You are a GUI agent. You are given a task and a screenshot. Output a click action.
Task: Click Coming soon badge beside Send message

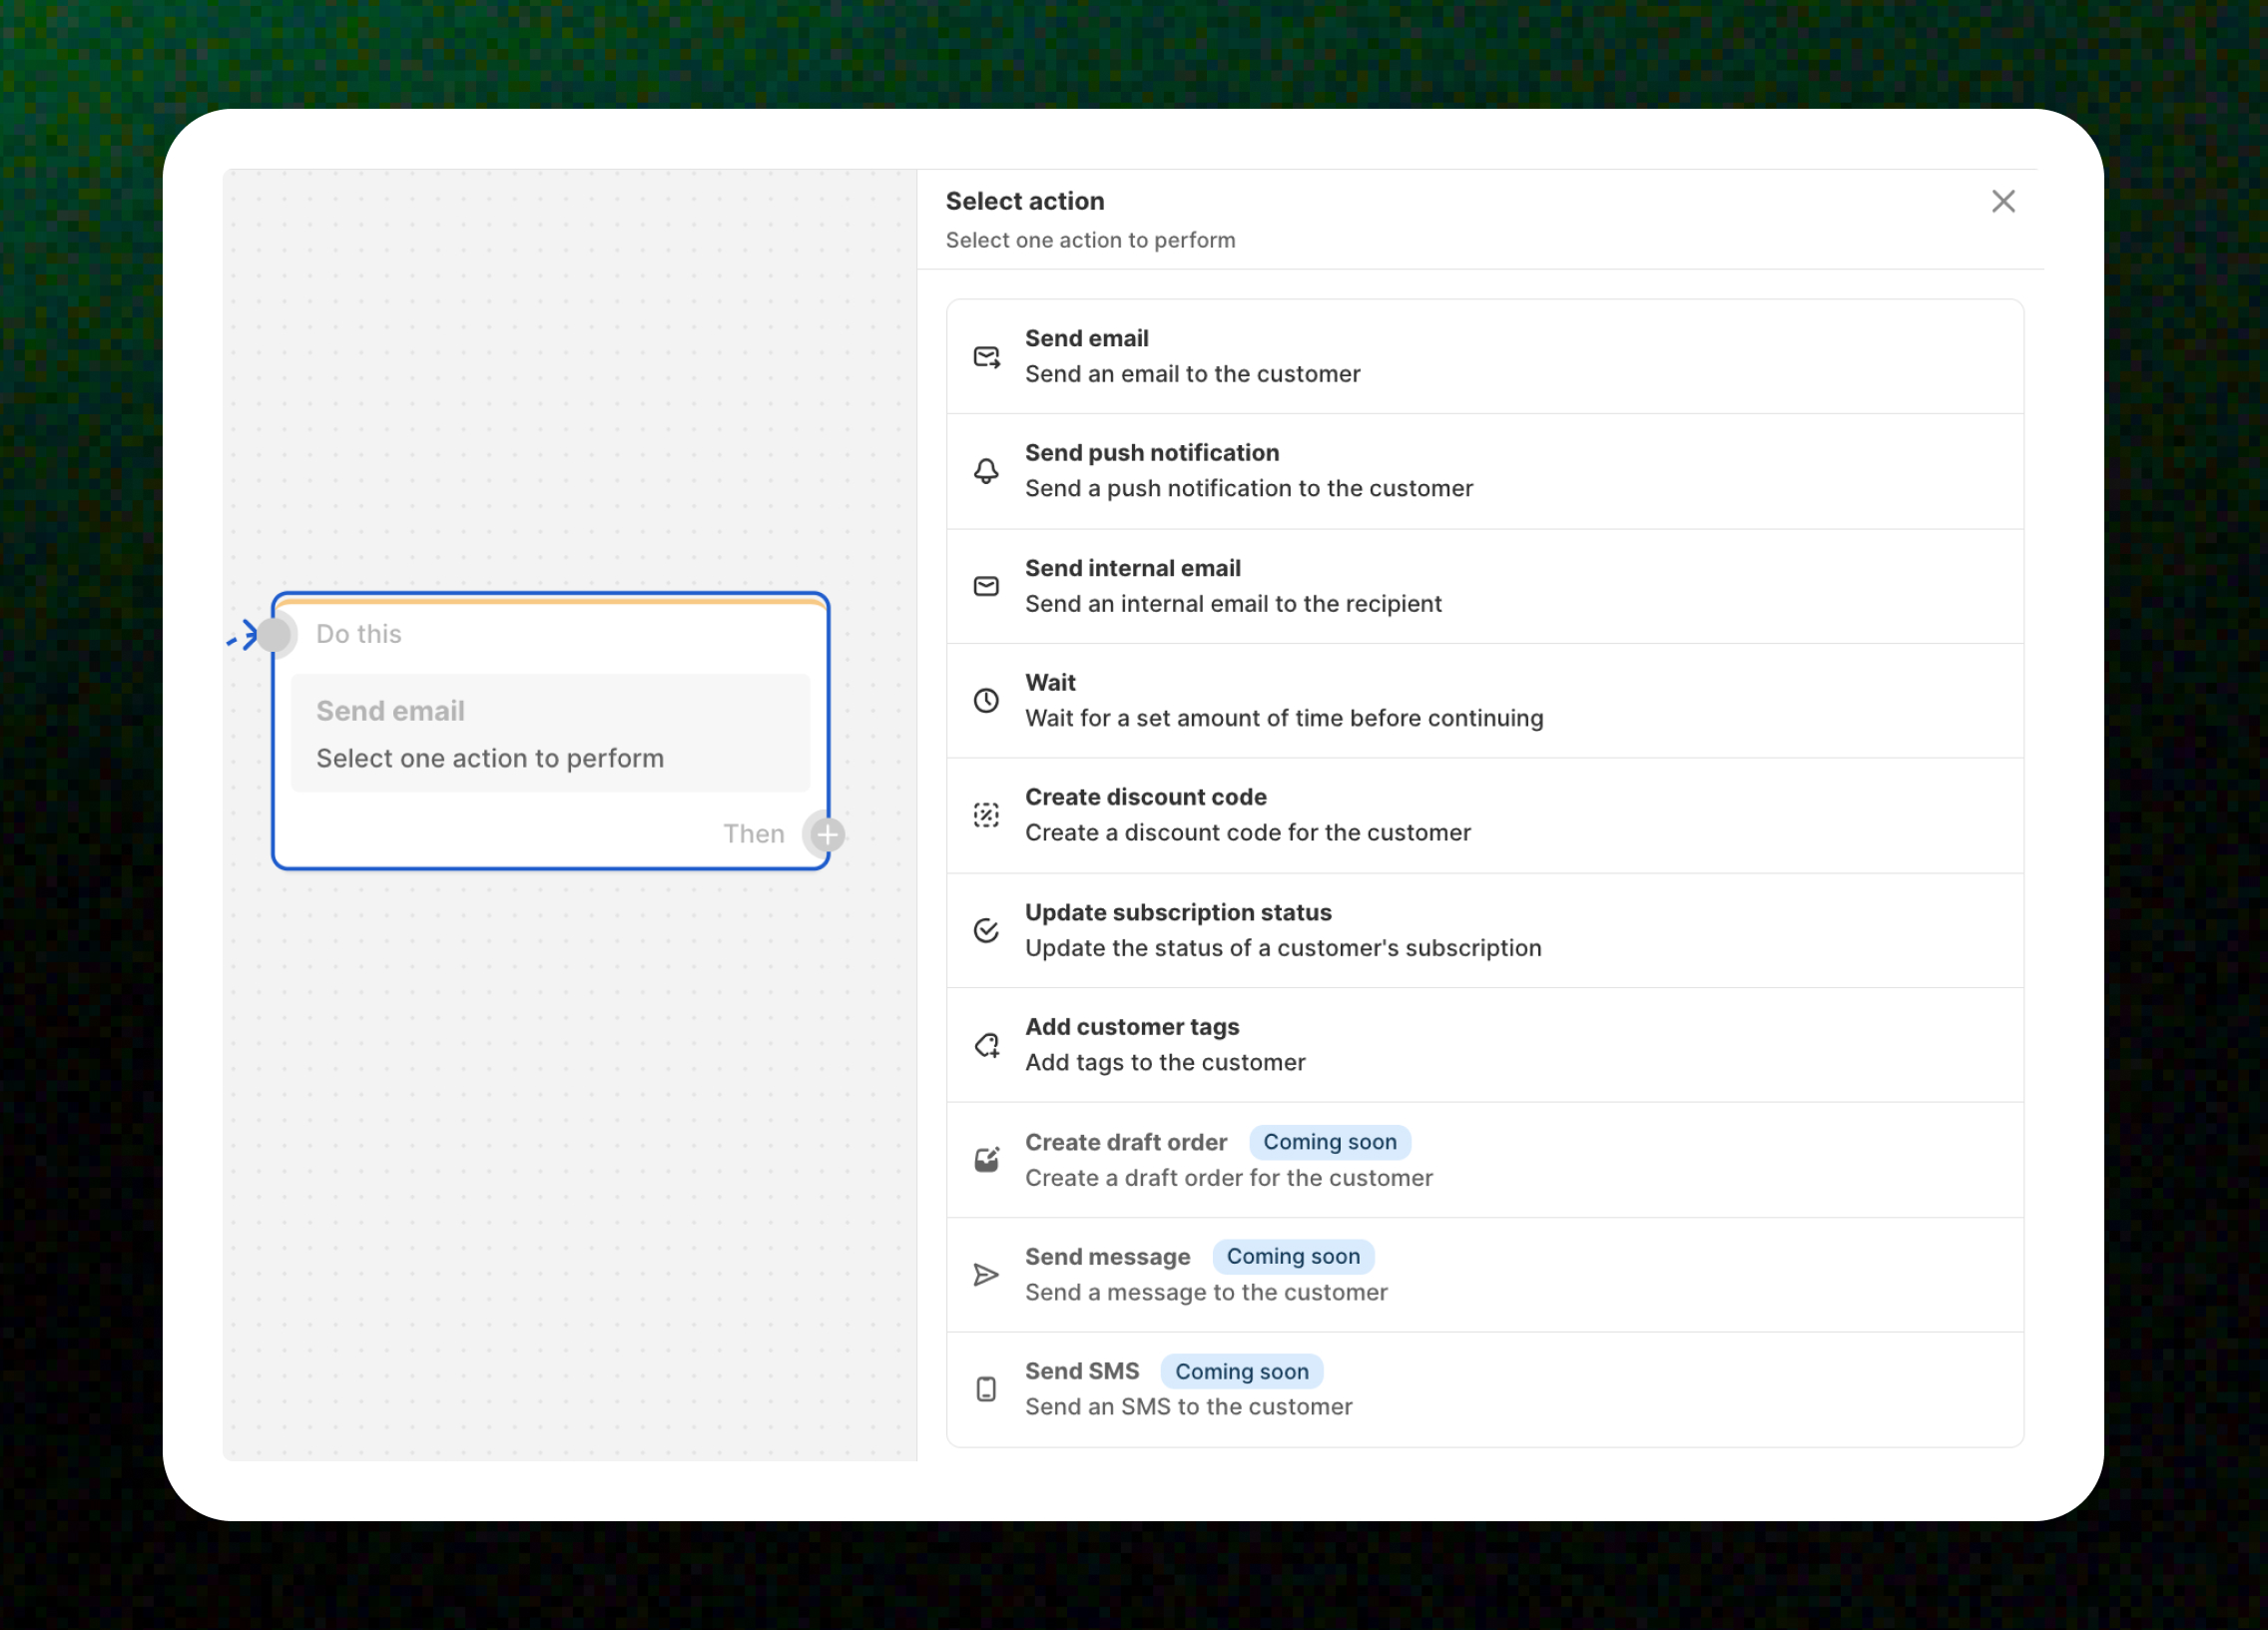click(x=1292, y=1257)
